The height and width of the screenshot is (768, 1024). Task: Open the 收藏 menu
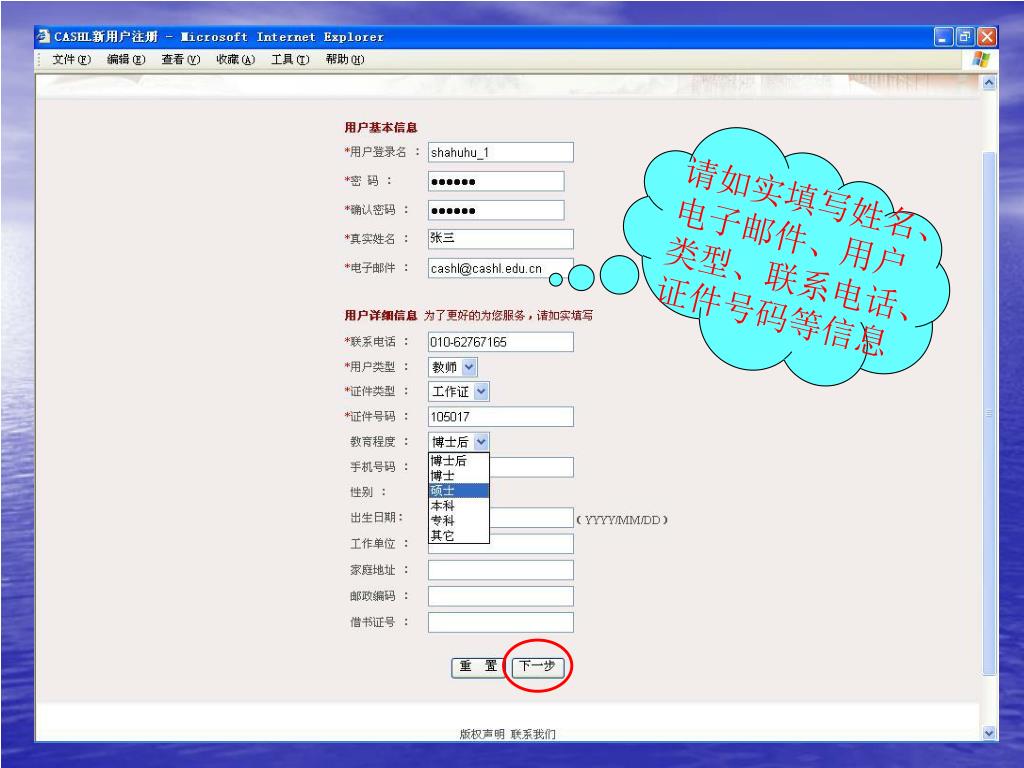click(x=235, y=59)
